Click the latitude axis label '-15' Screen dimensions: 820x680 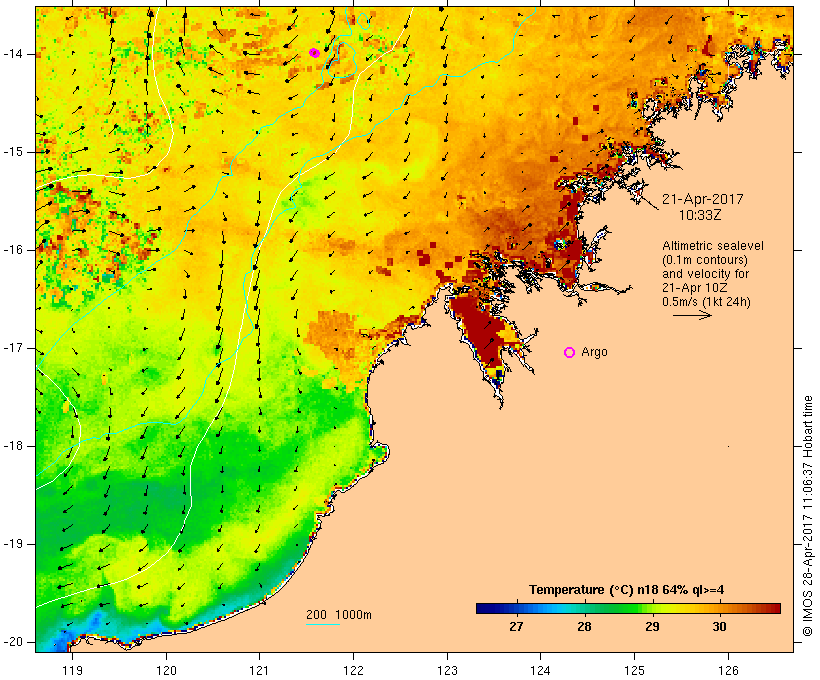tap(12, 152)
